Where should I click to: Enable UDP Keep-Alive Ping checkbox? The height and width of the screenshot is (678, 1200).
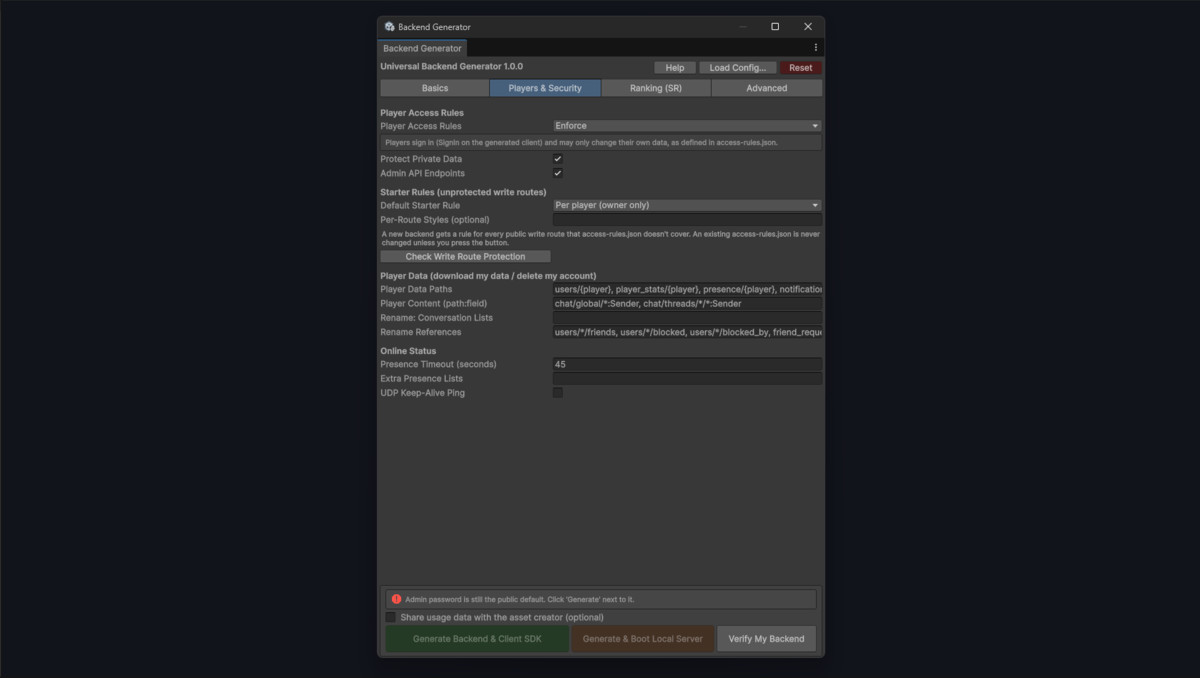click(x=558, y=393)
